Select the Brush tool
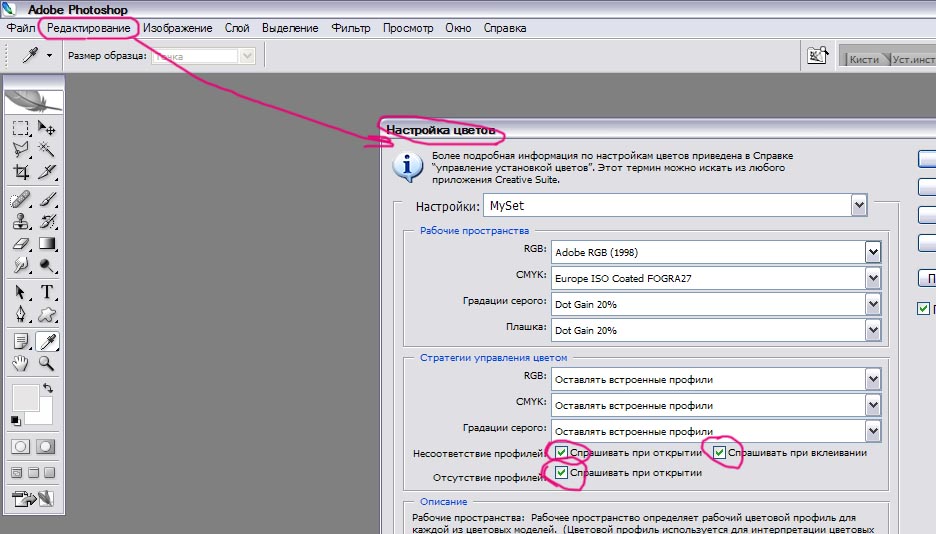 (47, 199)
